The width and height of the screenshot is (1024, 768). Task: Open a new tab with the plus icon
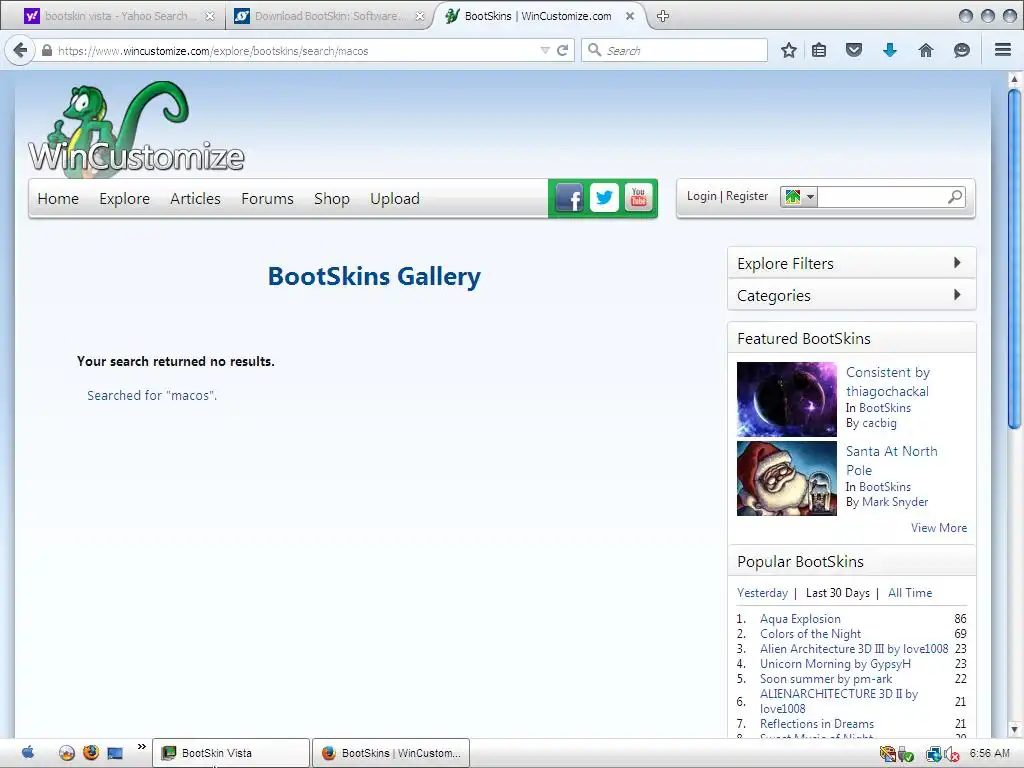(x=663, y=16)
